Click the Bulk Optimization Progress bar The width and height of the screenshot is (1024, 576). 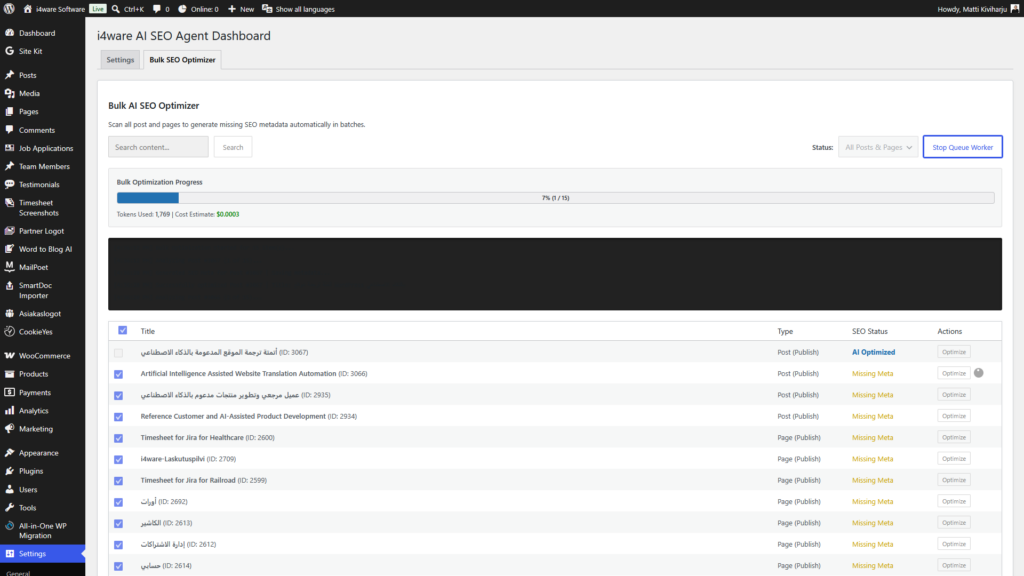click(555, 198)
